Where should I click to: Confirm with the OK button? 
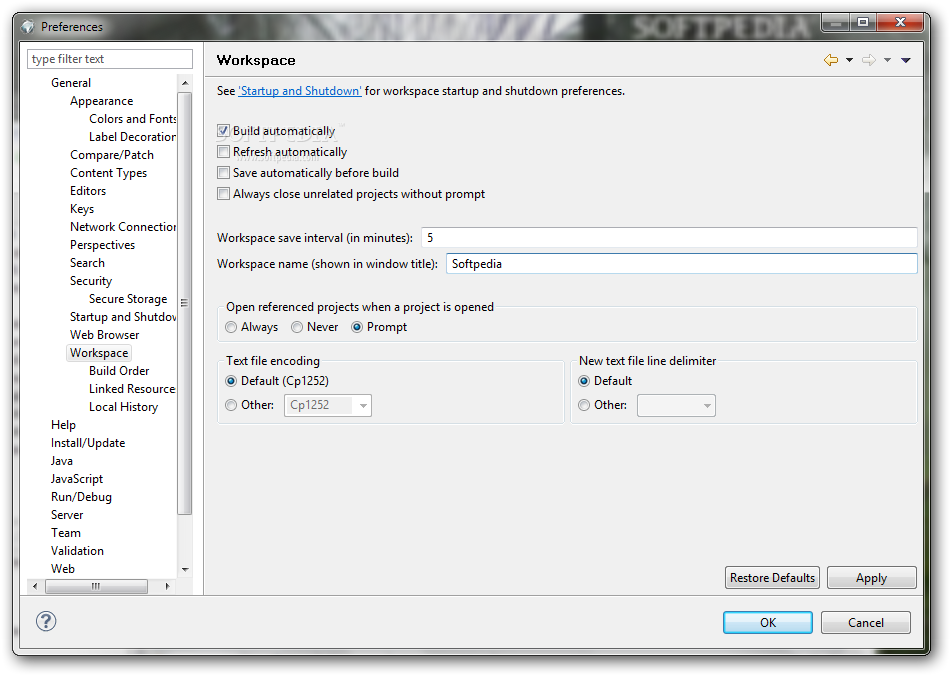(x=768, y=623)
